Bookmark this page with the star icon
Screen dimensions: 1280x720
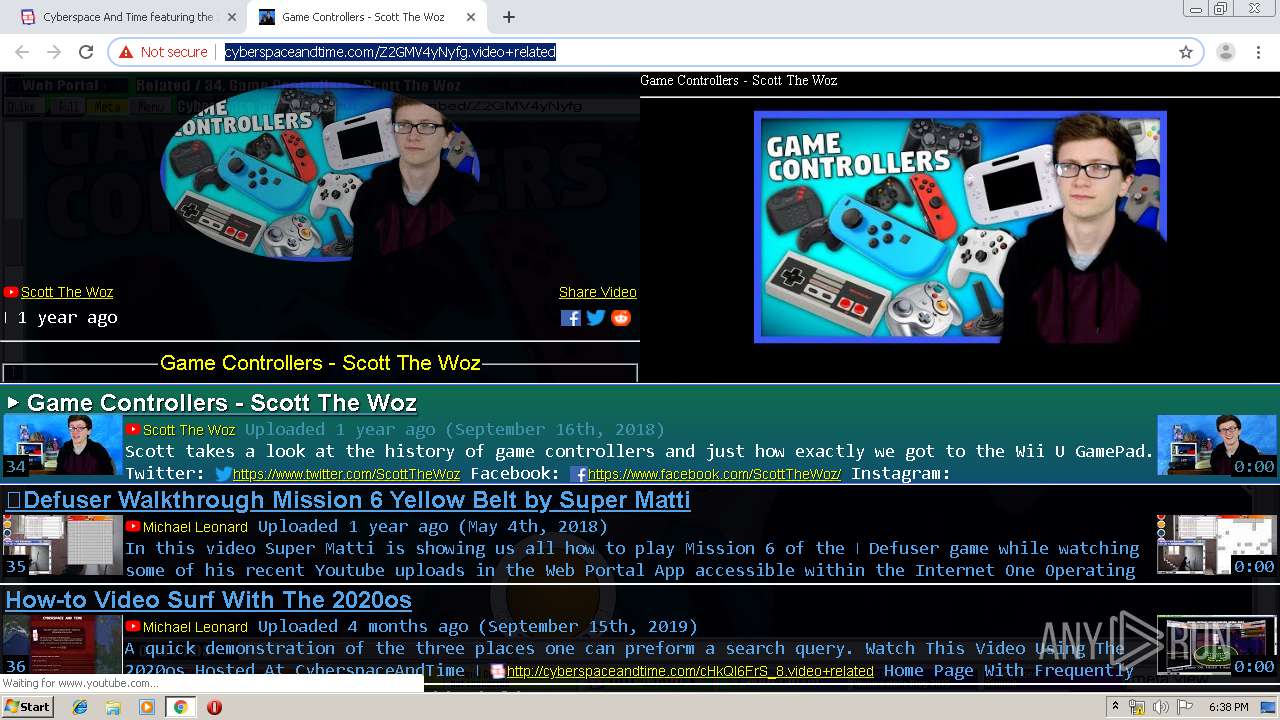[1186, 52]
